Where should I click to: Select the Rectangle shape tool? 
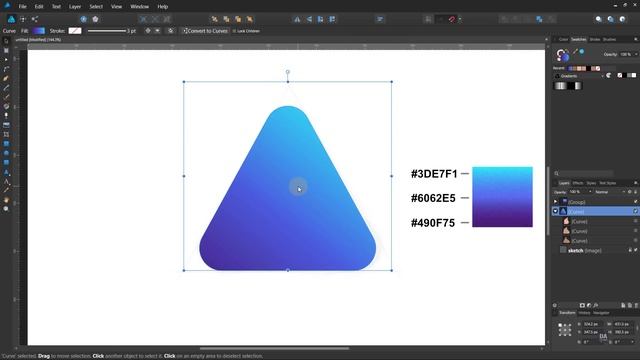6,144
